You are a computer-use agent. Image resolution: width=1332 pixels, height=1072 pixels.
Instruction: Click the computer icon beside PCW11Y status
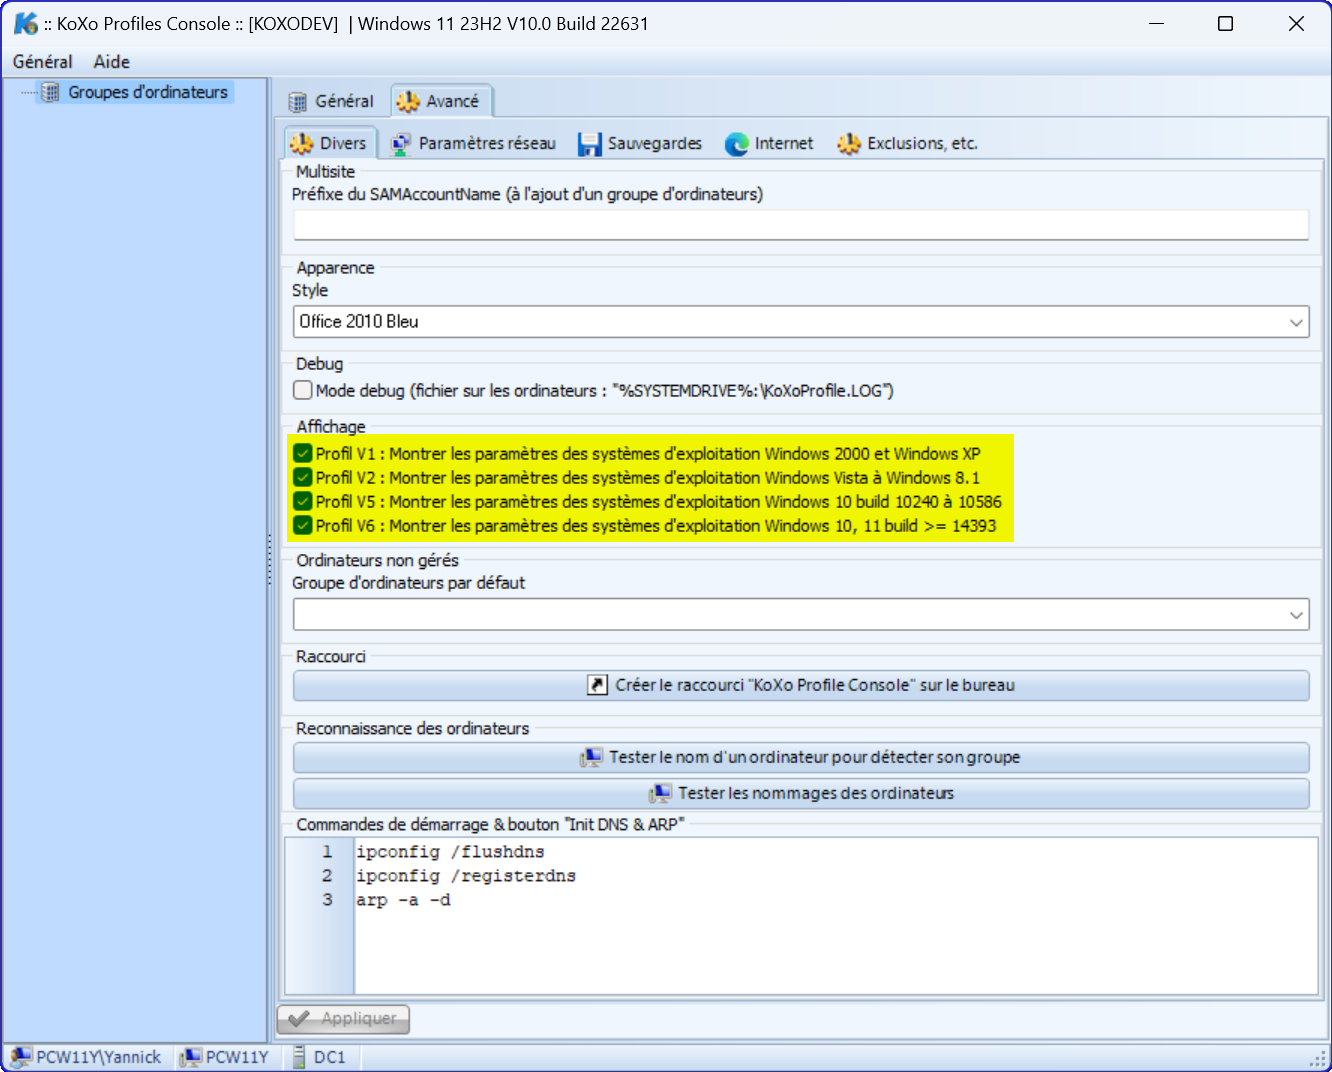[x=190, y=1057]
